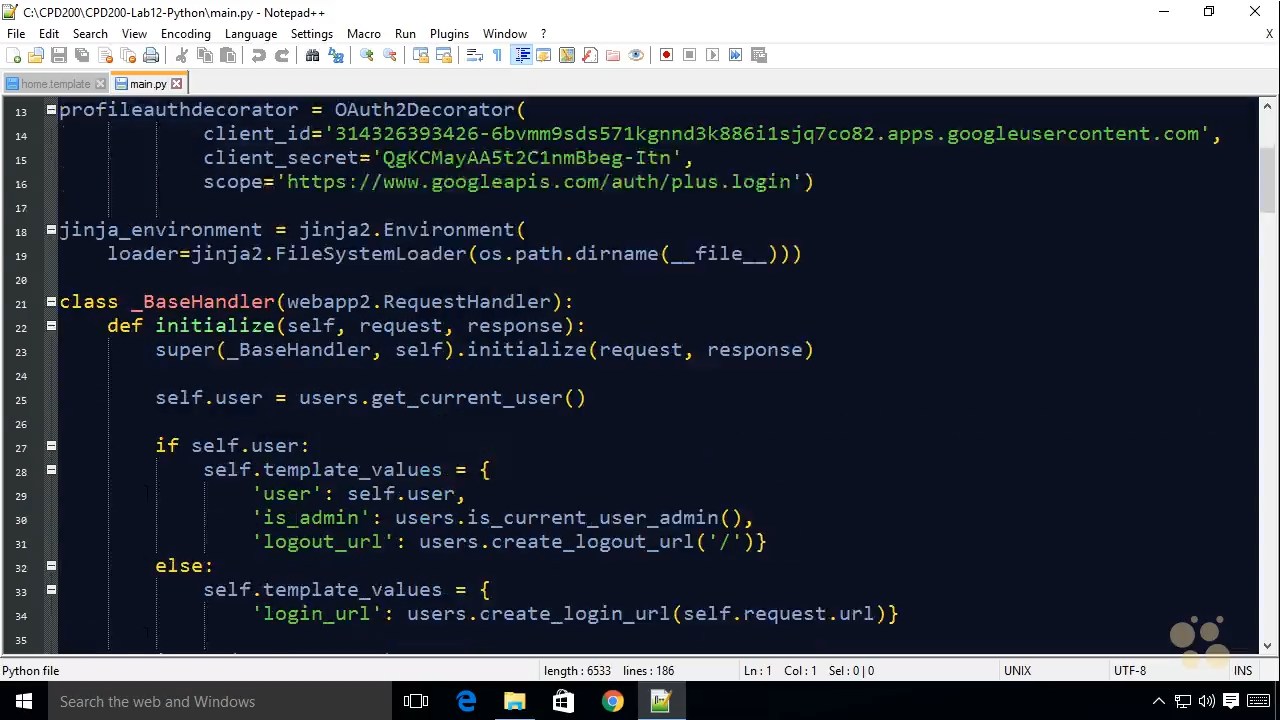Viewport: 1280px width, 720px height.
Task: Stop macro recording square icon
Action: [690, 55]
